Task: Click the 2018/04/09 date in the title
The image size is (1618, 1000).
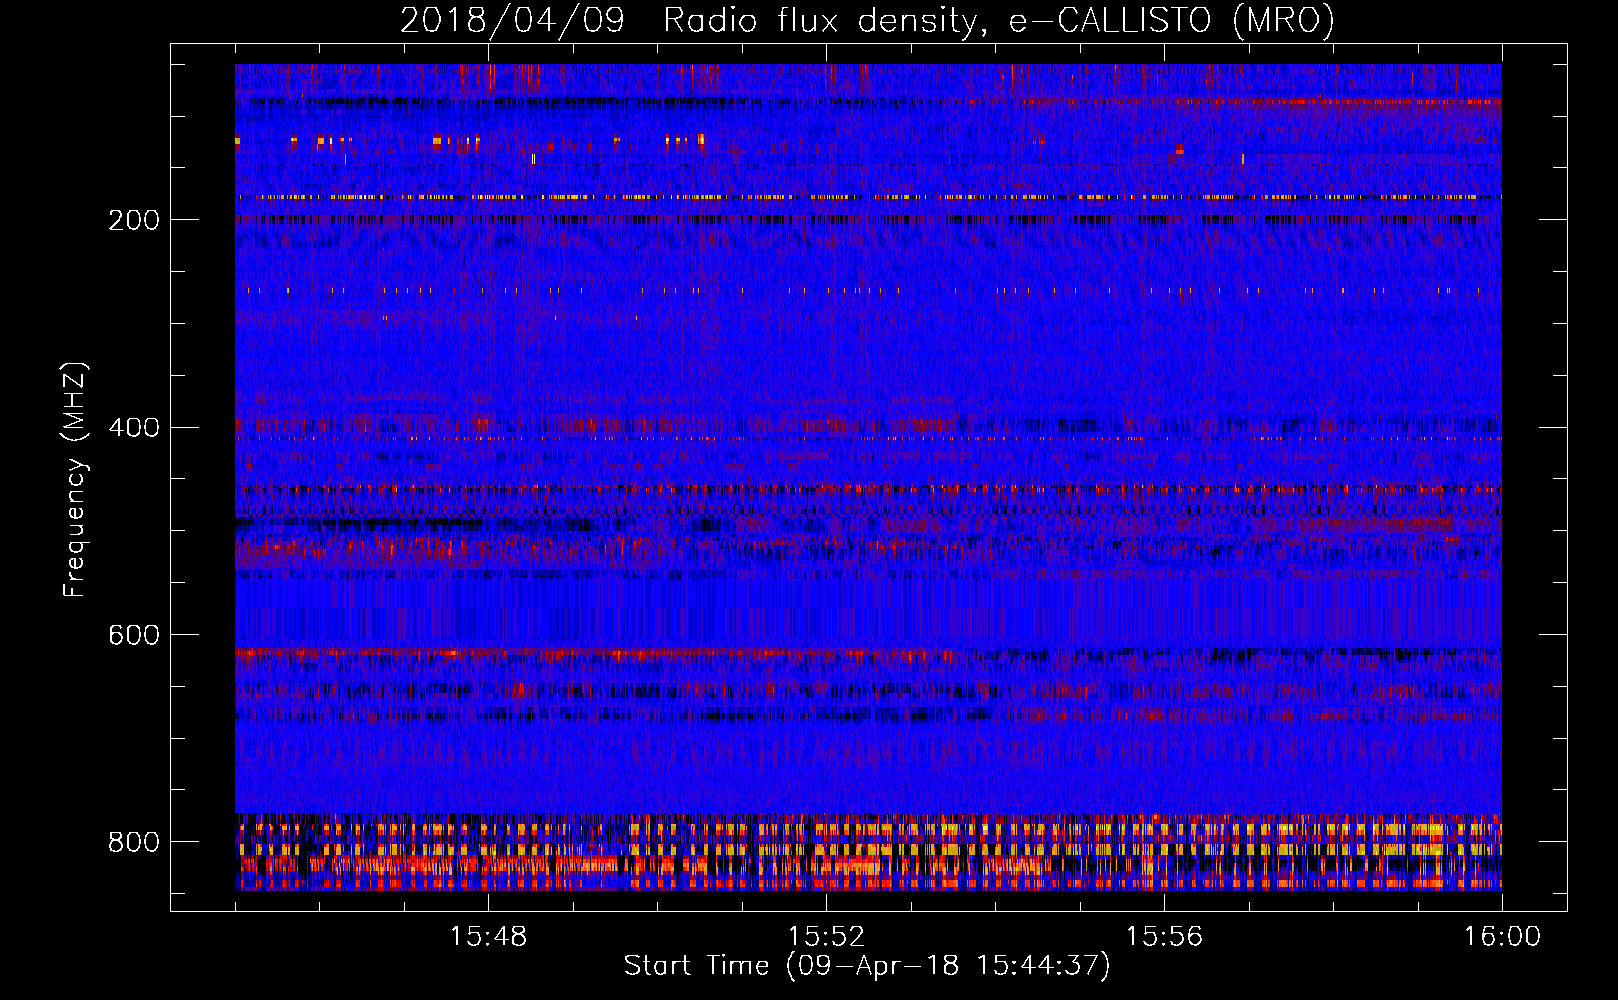Action: (512, 21)
